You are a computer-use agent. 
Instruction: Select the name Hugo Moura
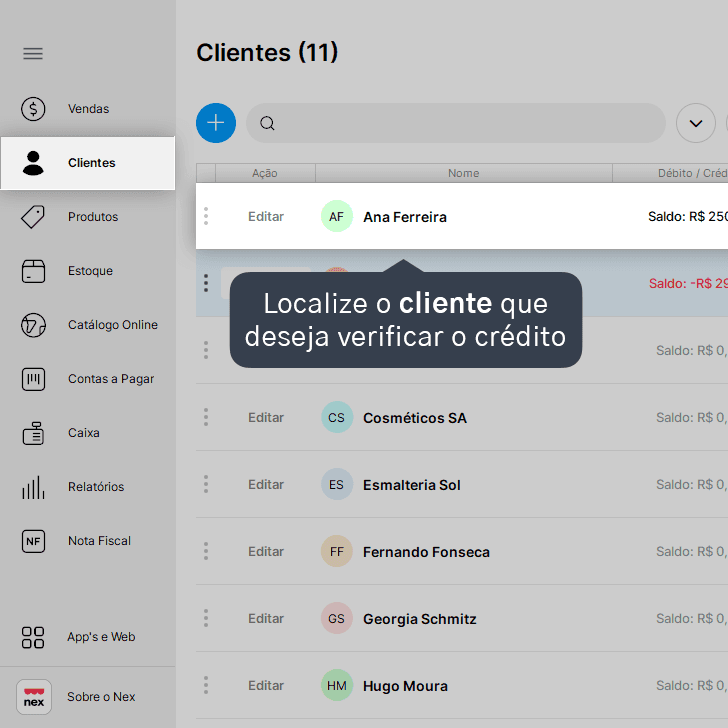tap(405, 686)
